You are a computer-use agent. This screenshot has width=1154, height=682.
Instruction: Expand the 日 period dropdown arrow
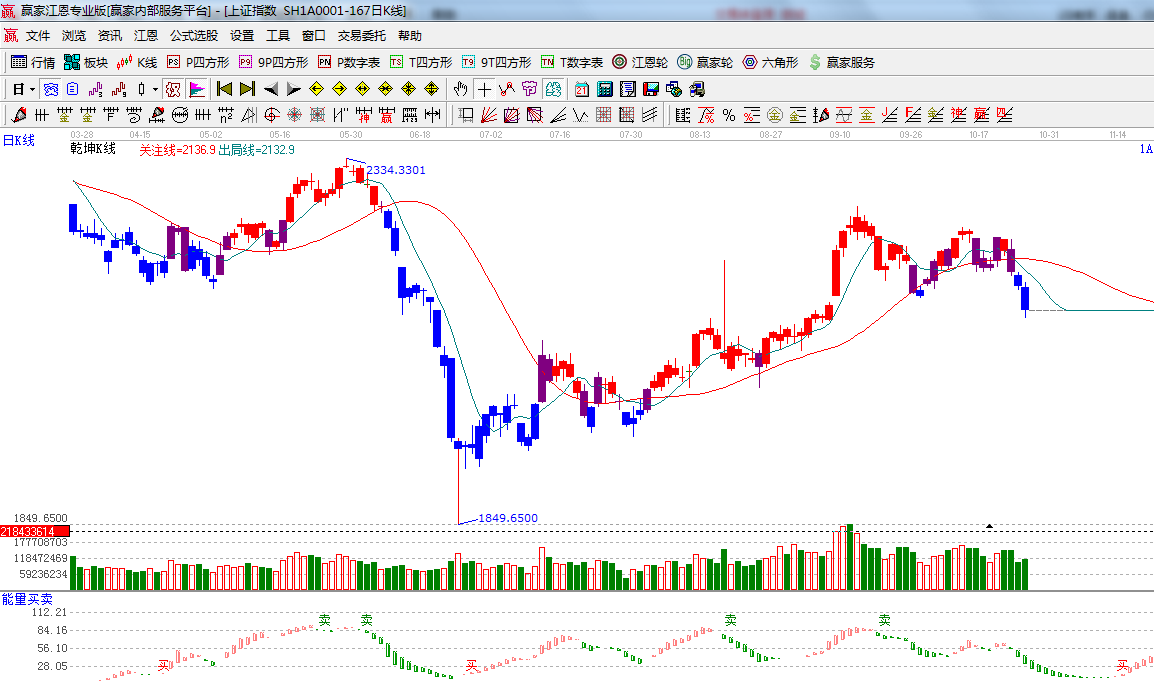31,89
